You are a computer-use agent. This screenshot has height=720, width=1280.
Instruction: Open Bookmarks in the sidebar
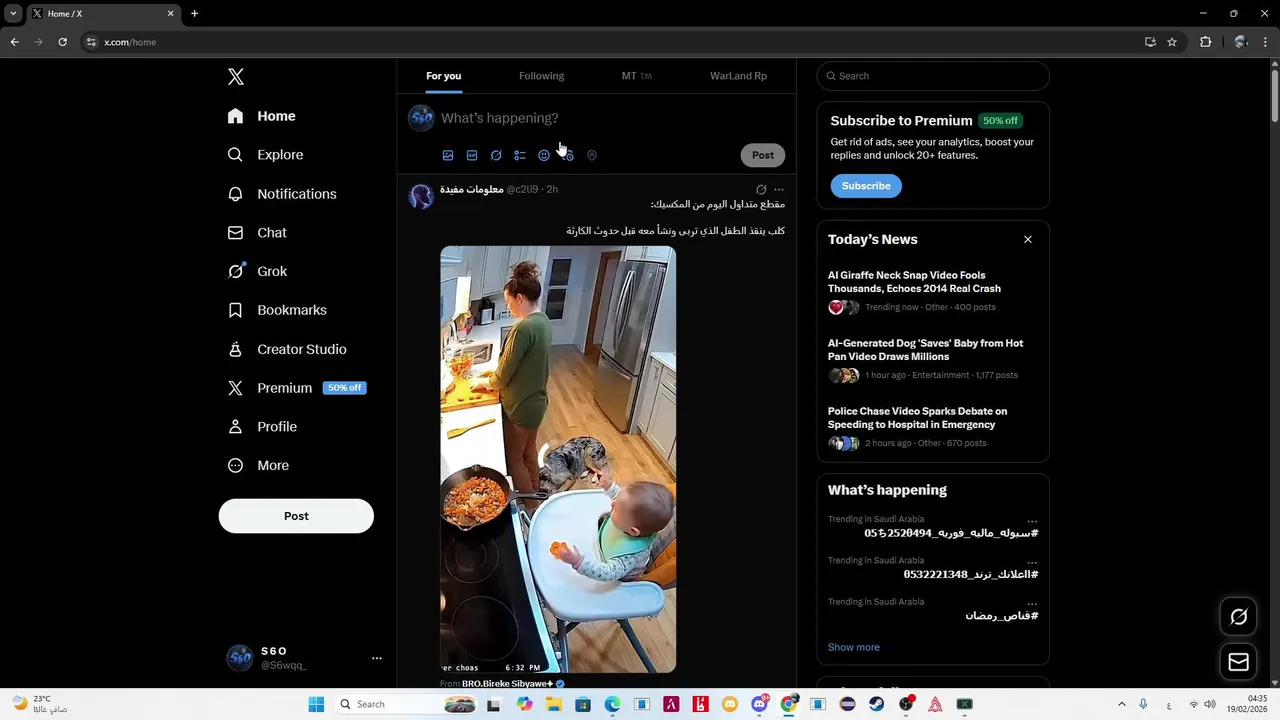pyautogui.click(x=277, y=310)
